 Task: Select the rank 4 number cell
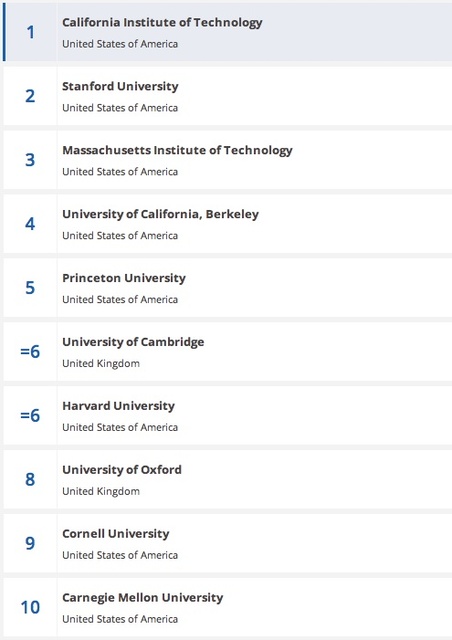(x=31, y=224)
